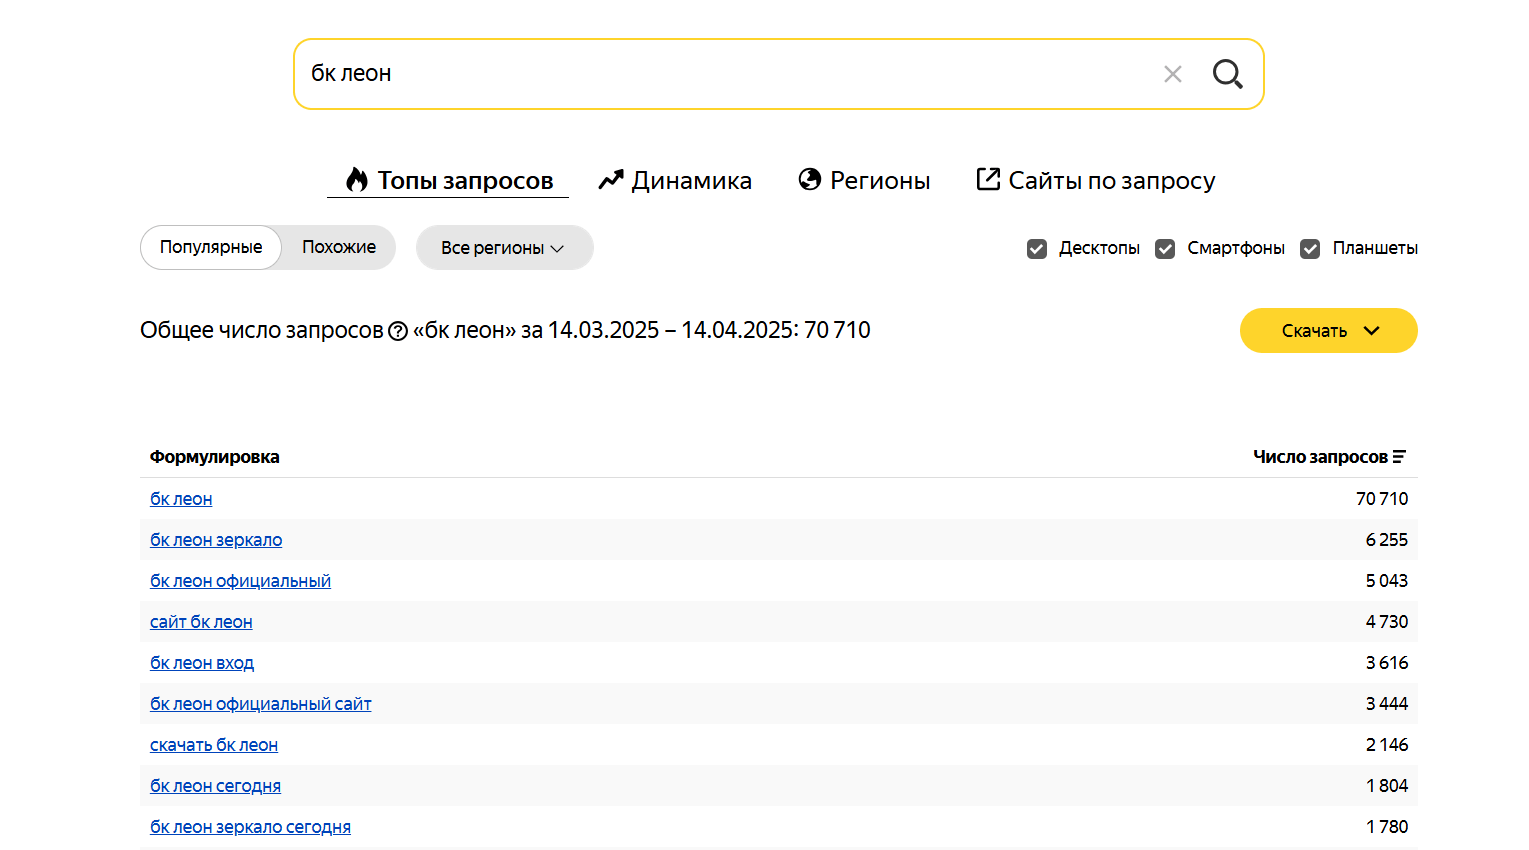
Task: Click the 3 616 request count
Action: 1387,663
